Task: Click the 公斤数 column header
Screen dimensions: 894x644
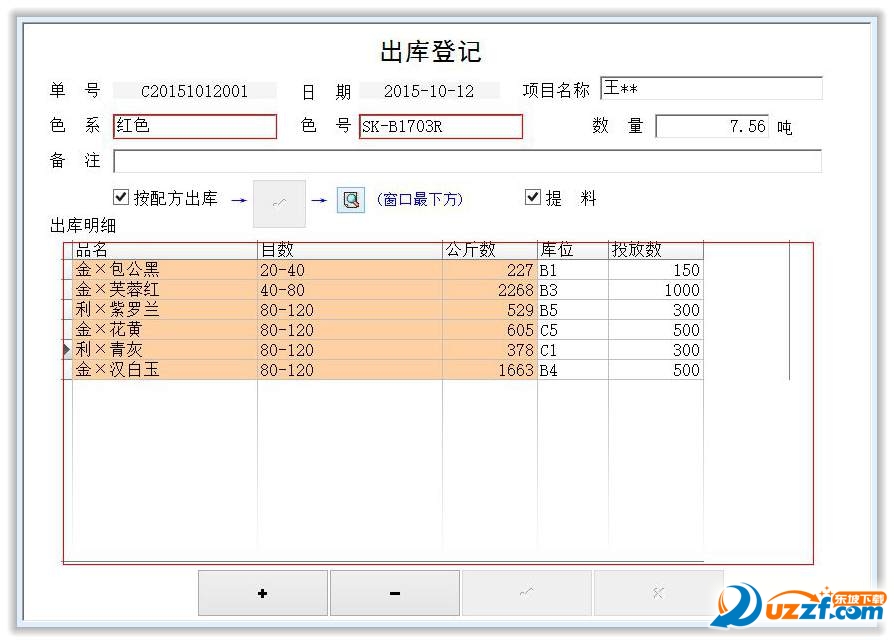Action: (490, 250)
